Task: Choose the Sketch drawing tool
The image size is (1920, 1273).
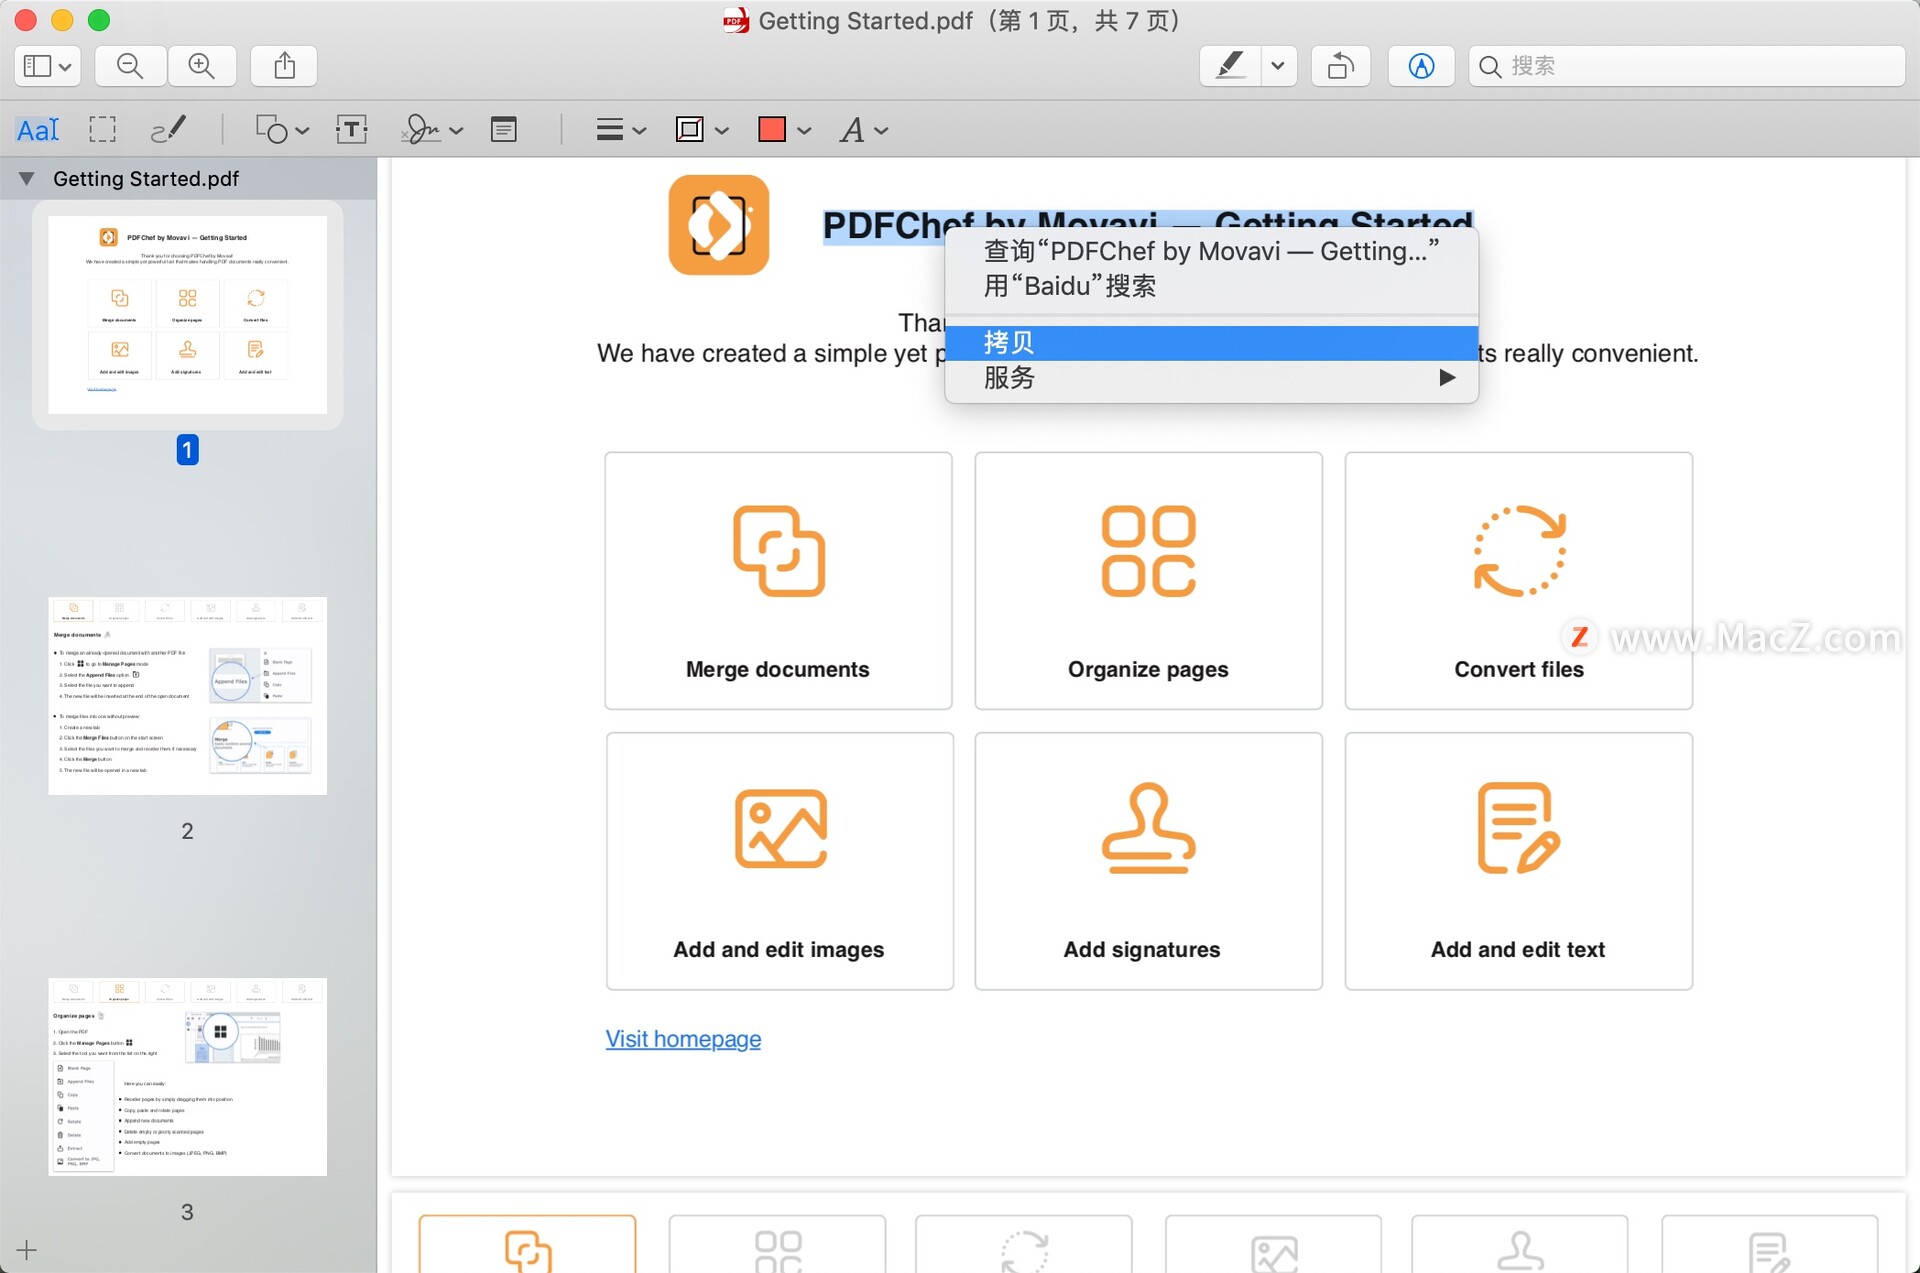Action: [167, 129]
